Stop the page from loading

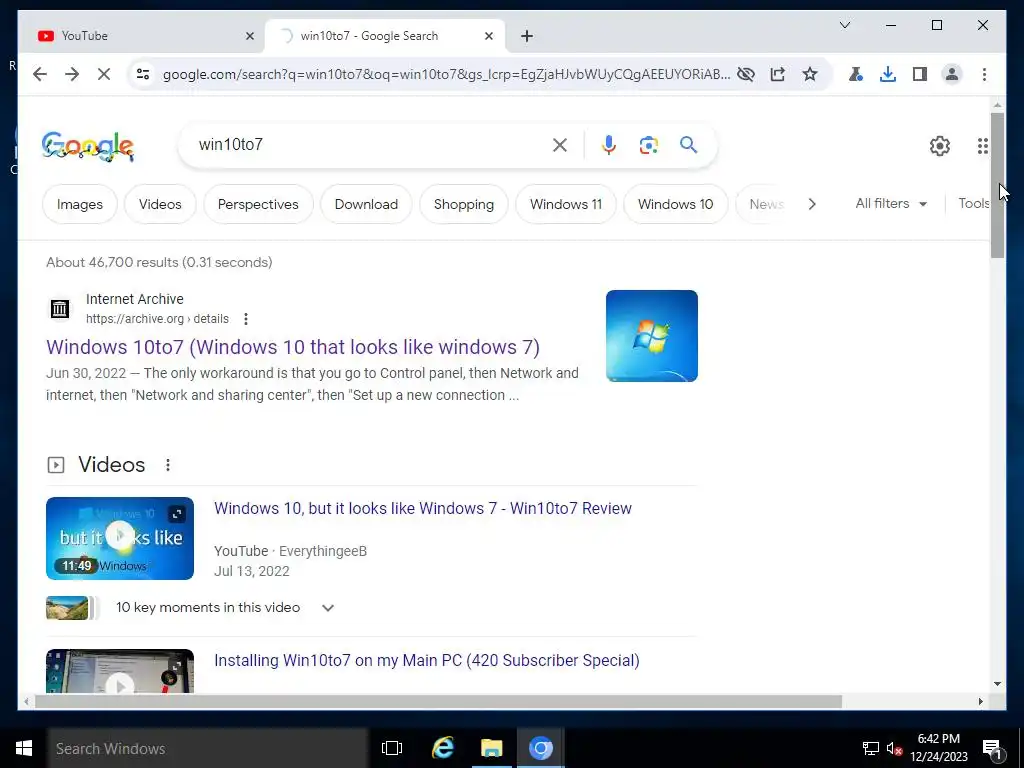[x=104, y=74]
